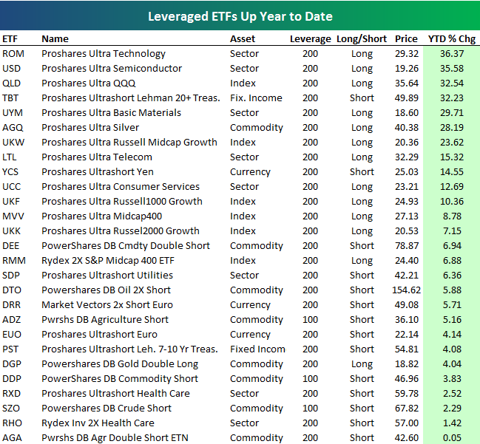Screen dimensions: 480x444
Task: Click the 154.62 price cell
Action: (x=406, y=290)
